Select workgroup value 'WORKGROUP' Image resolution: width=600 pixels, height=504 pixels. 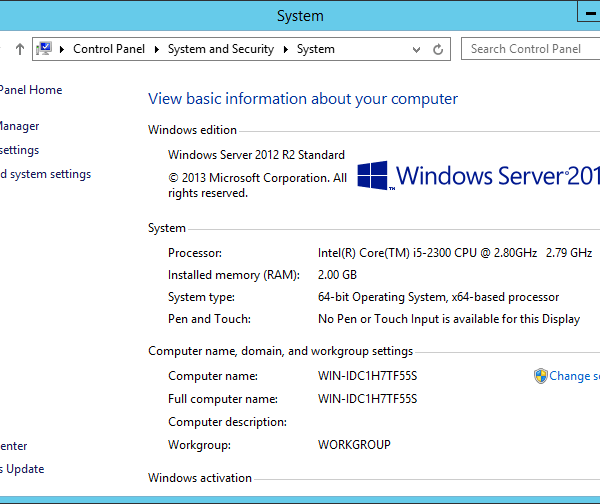[354, 445]
